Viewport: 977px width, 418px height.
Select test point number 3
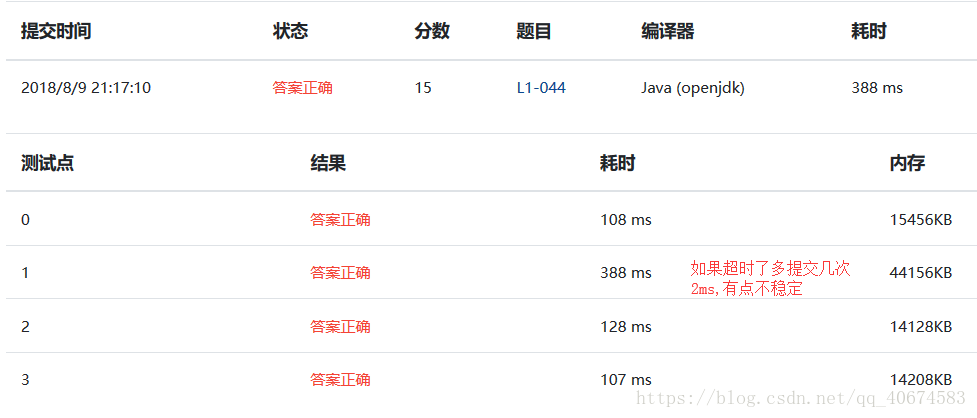(25, 379)
